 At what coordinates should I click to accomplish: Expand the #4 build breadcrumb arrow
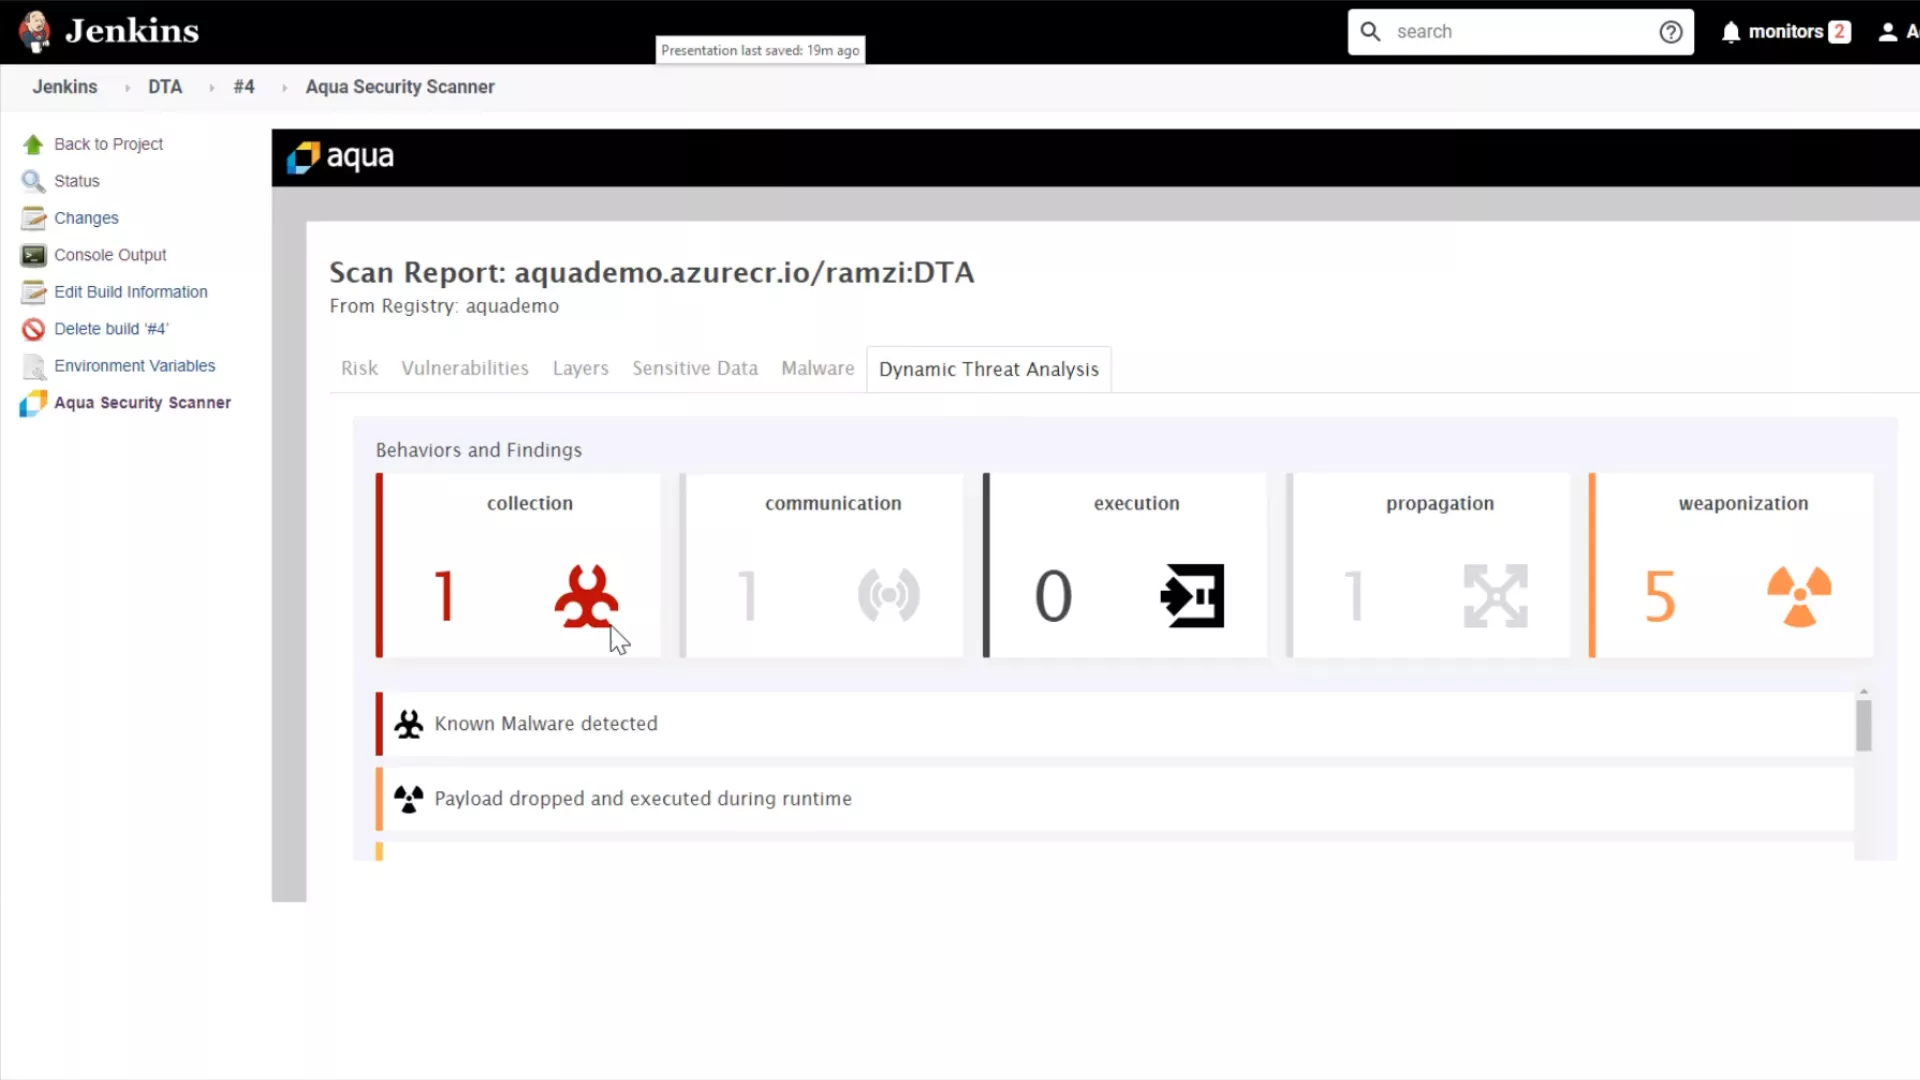284,88
